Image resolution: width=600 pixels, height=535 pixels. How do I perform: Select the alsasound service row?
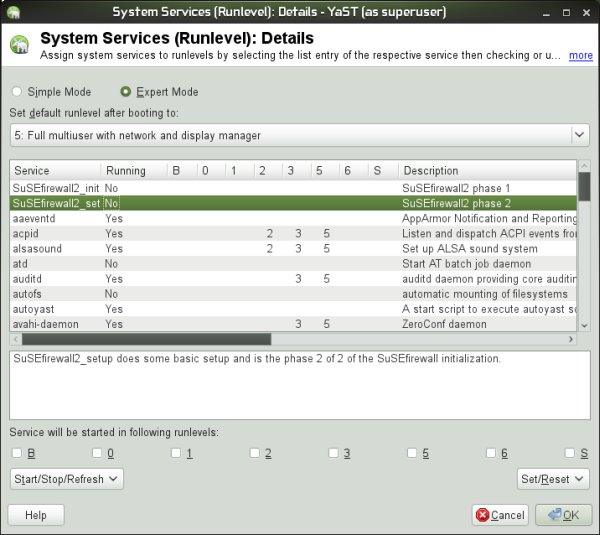coord(293,249)
